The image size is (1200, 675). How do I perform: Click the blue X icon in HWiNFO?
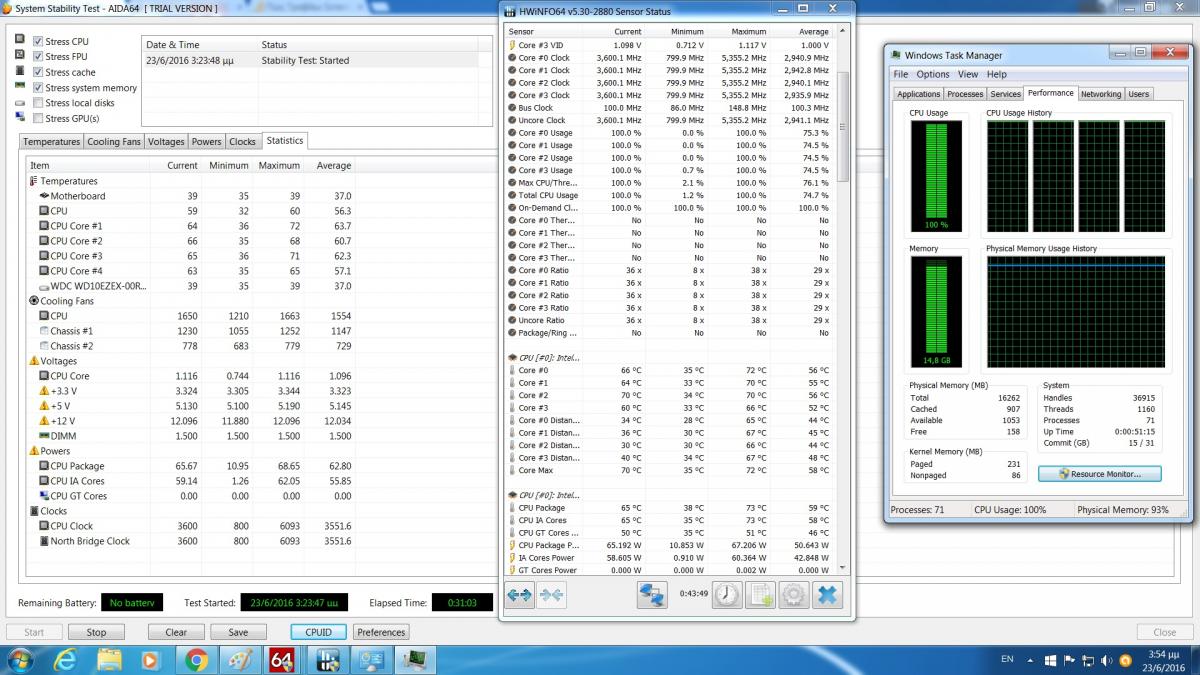tap(827, 594)
